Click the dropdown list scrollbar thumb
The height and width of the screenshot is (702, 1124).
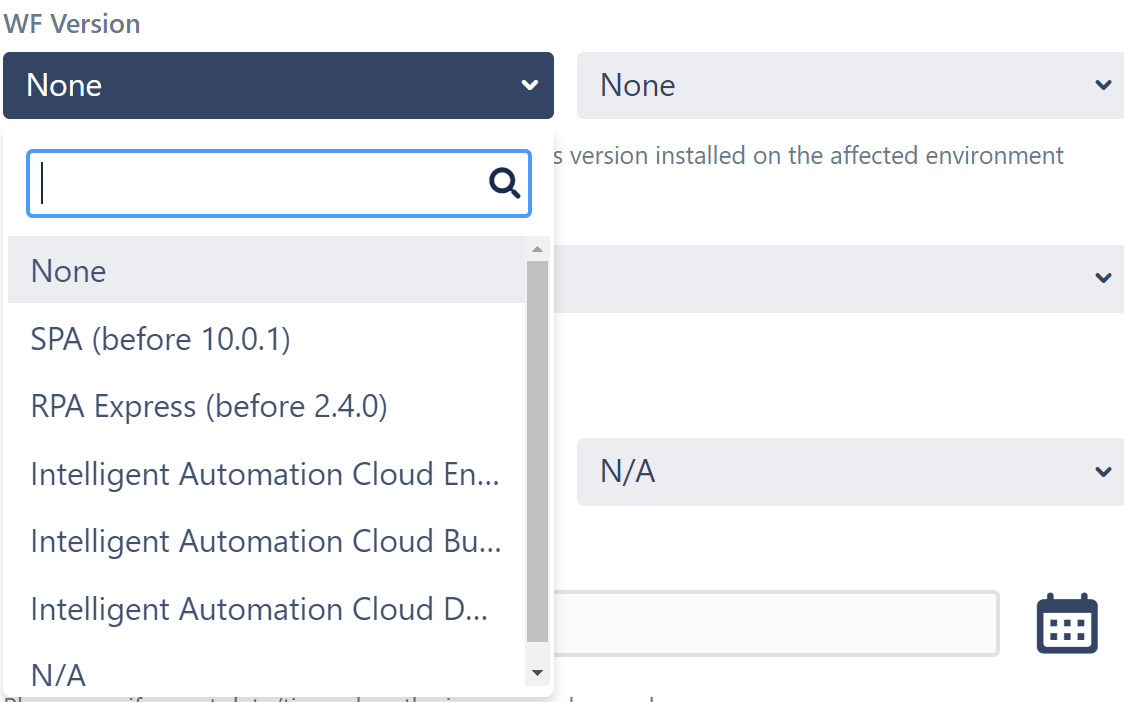(x=537, y=452)
